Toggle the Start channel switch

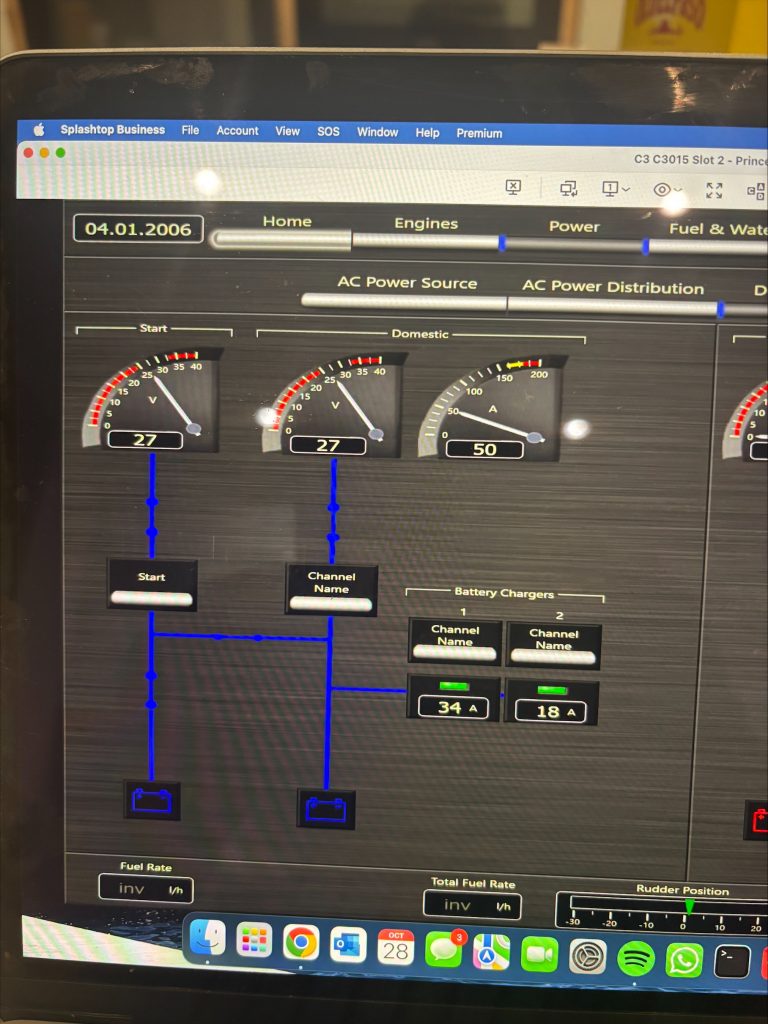click(151, 598)
